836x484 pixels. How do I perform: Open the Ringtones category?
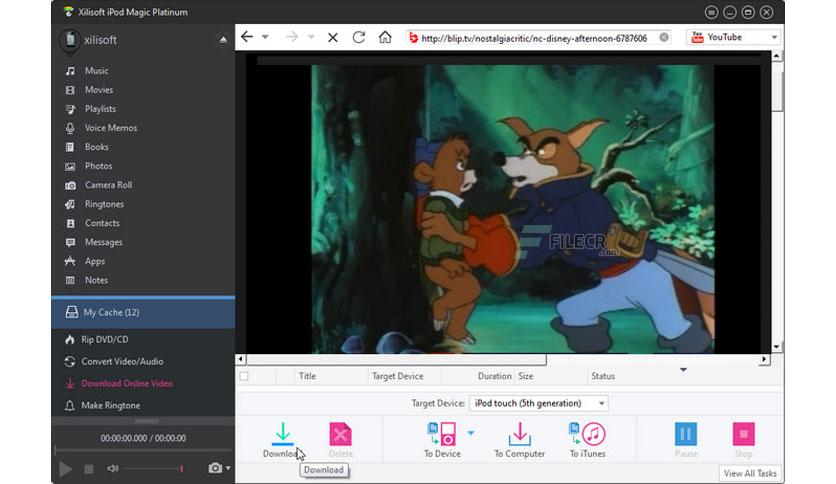coord(104,204)
